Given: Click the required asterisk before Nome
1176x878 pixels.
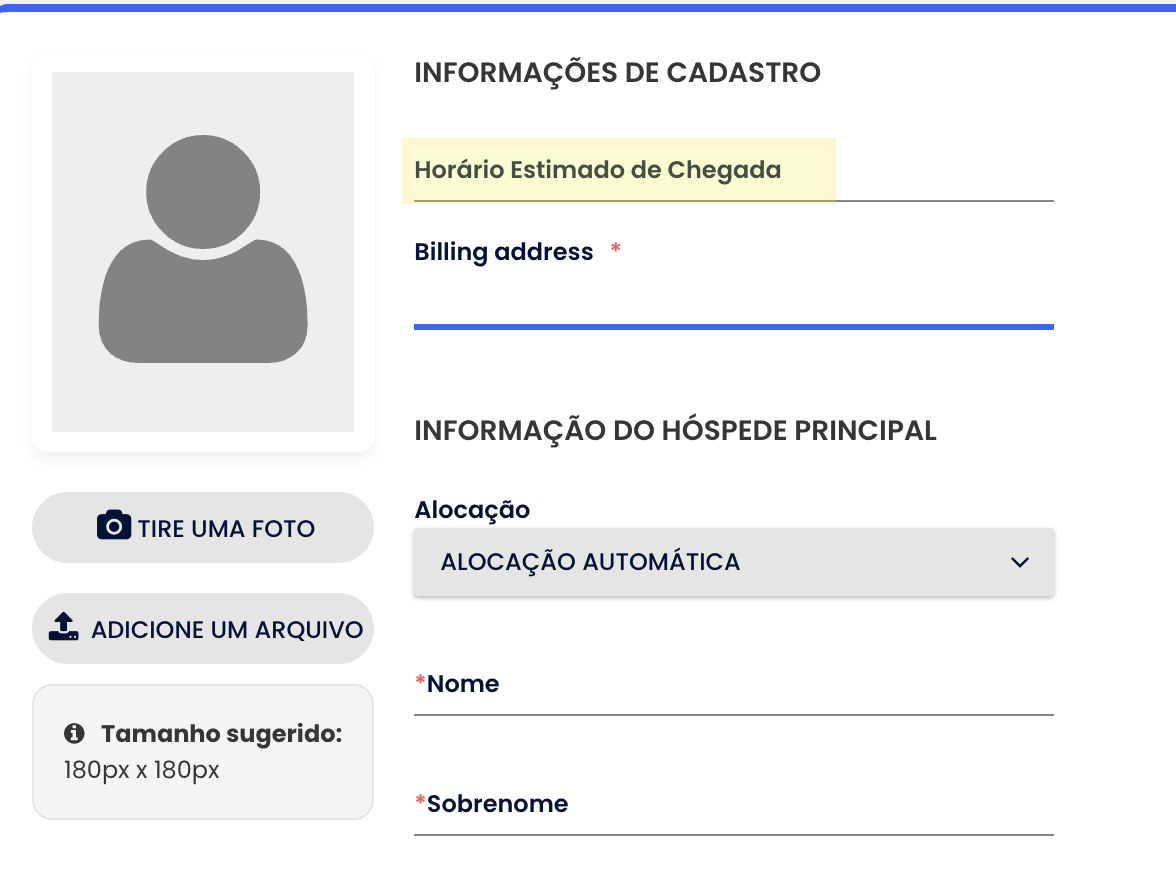Looking at the screenshot, I should pos(420,683).
